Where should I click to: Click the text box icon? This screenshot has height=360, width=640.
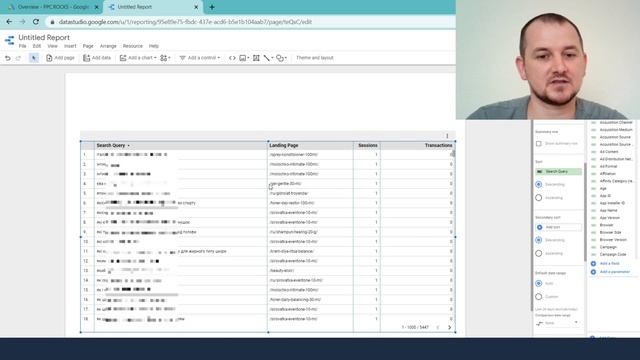[256, 58]
